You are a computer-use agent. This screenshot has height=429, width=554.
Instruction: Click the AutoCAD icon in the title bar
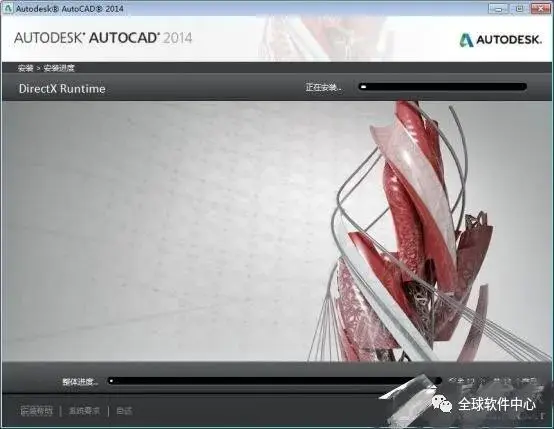(x=7, y=8)
